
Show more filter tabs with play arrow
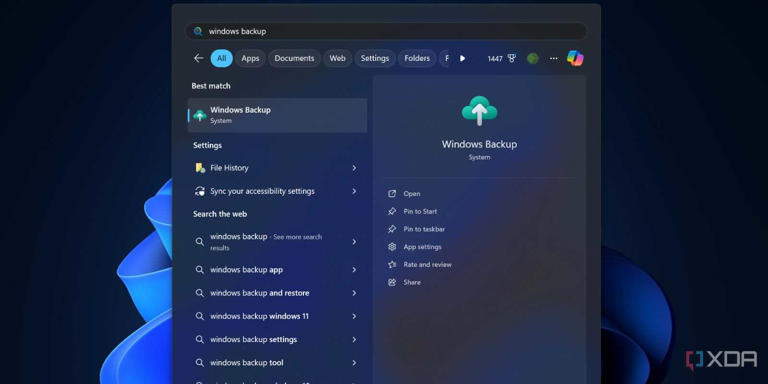click(462, 58)
